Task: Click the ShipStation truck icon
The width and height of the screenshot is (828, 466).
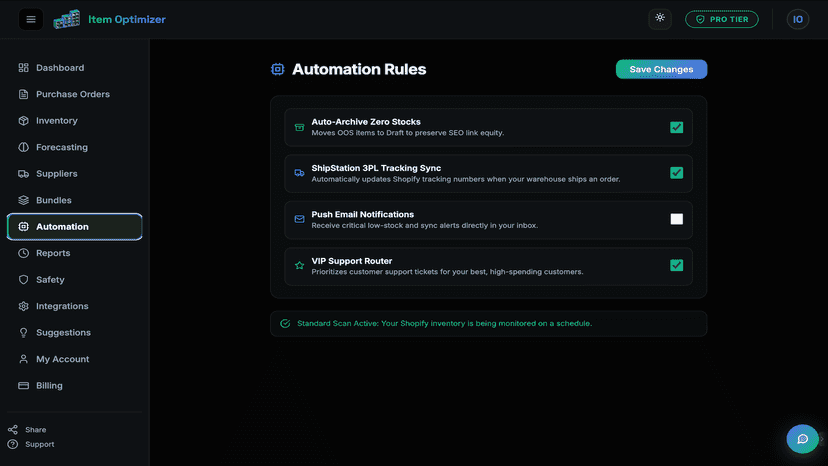Action: (x=299, y=173)
